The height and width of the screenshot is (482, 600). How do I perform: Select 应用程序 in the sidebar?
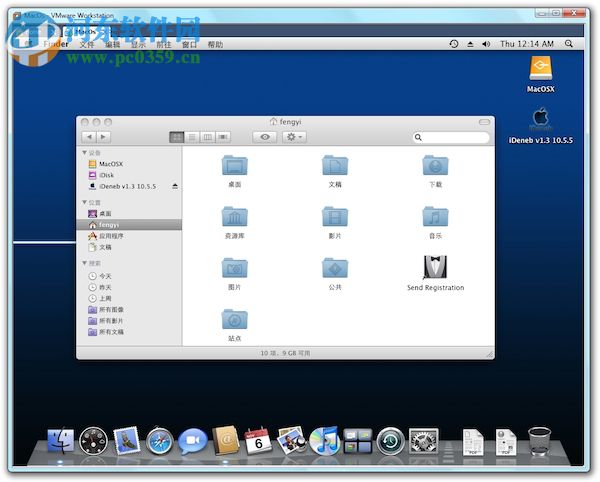click(x=111, y=236)
